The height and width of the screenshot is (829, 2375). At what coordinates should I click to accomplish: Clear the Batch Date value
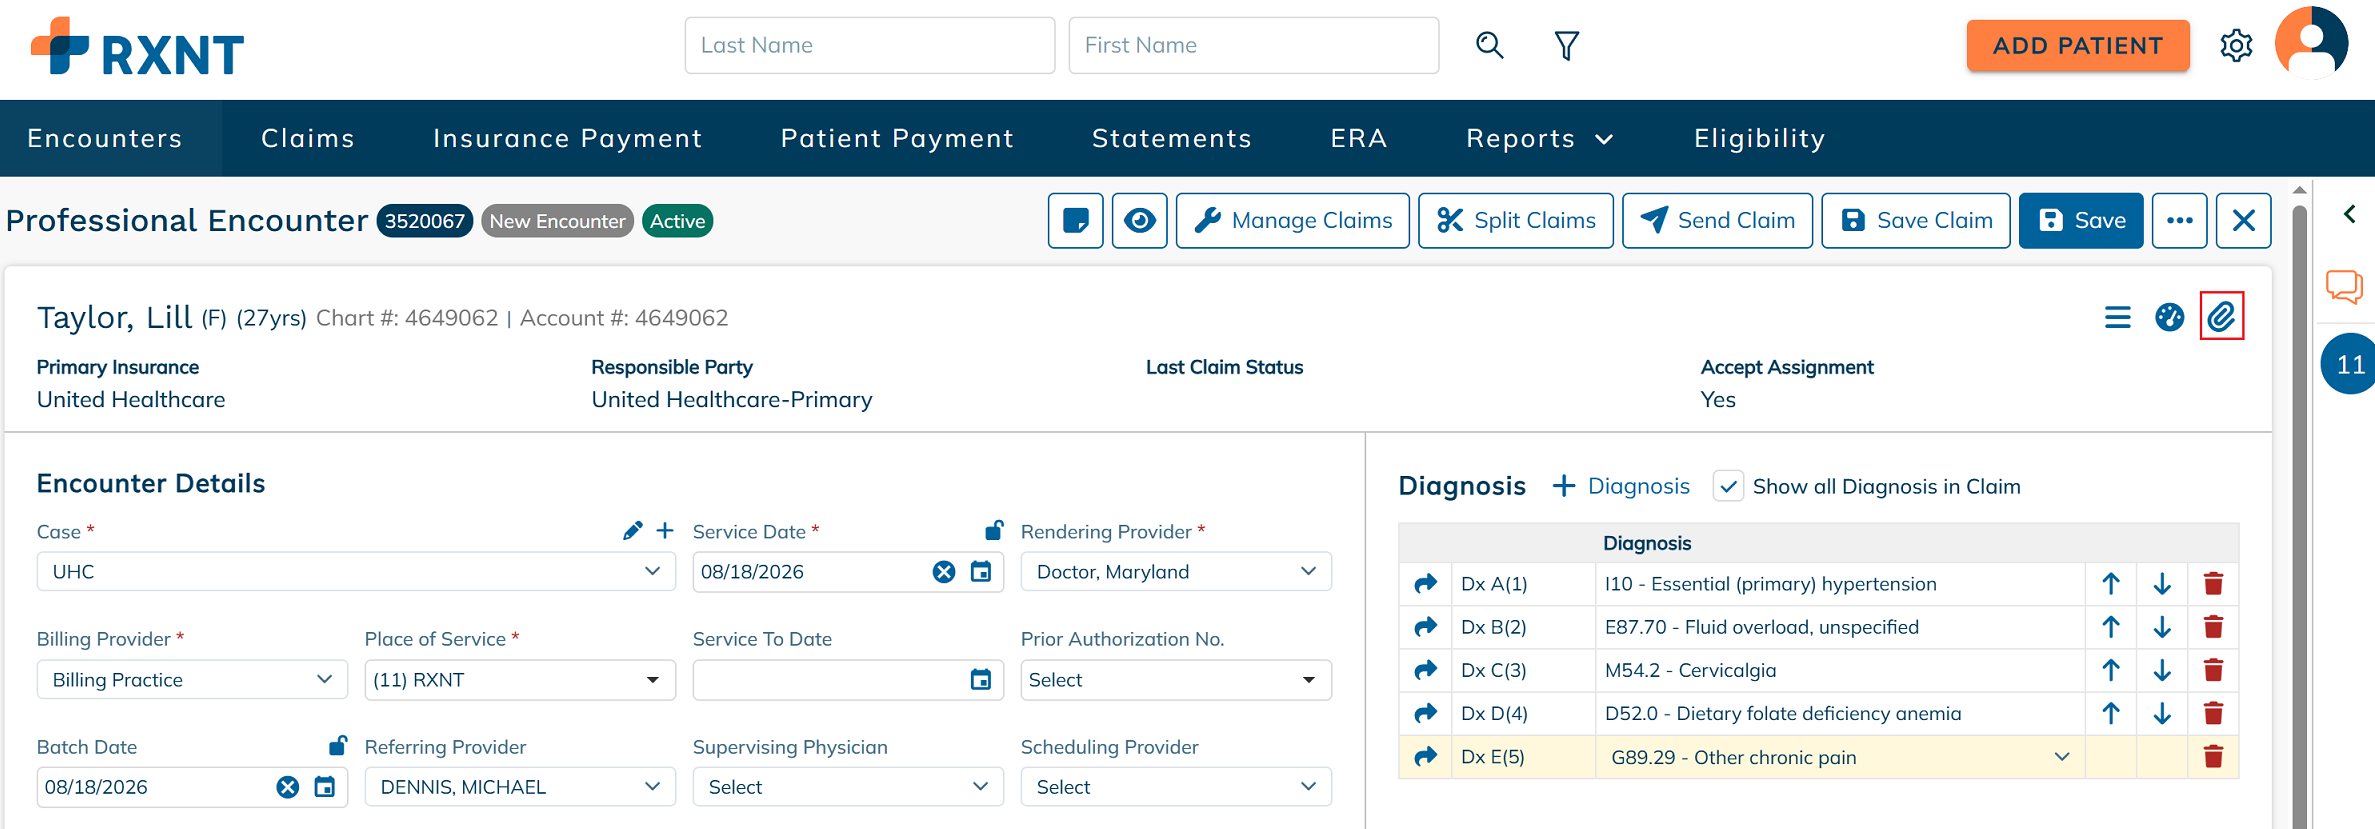288,787
